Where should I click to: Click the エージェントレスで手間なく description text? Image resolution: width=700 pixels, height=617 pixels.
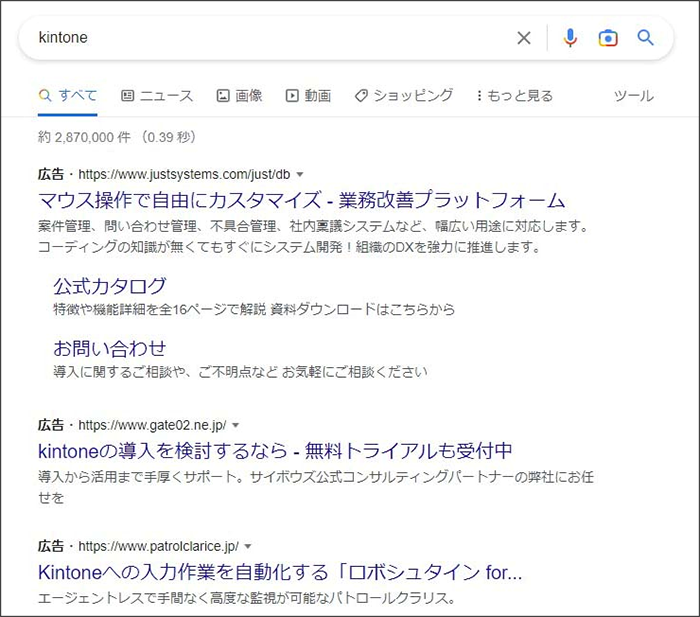pyautogui.click(x=247, y=598)
